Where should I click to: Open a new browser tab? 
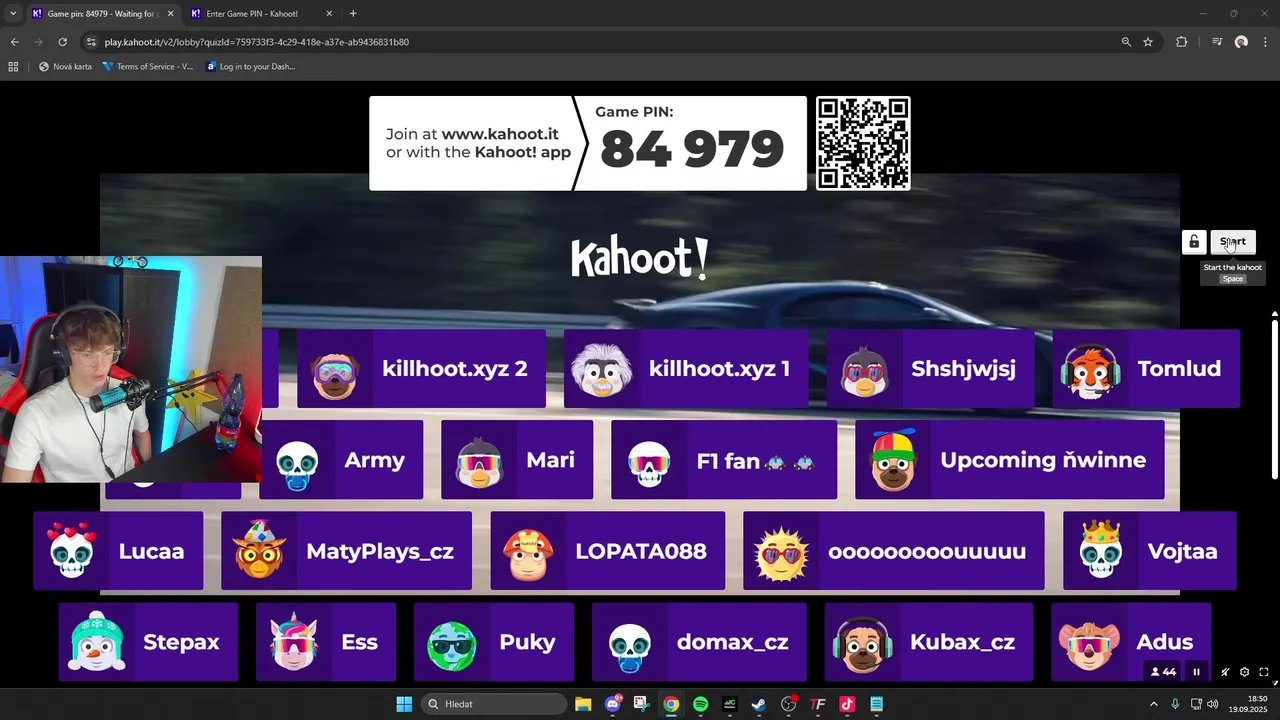[353, 14]
